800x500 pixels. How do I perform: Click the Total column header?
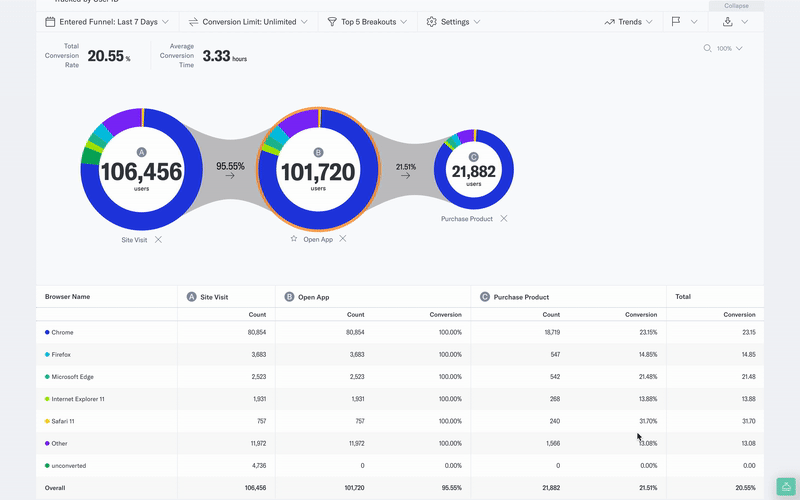tap(683, 296)
